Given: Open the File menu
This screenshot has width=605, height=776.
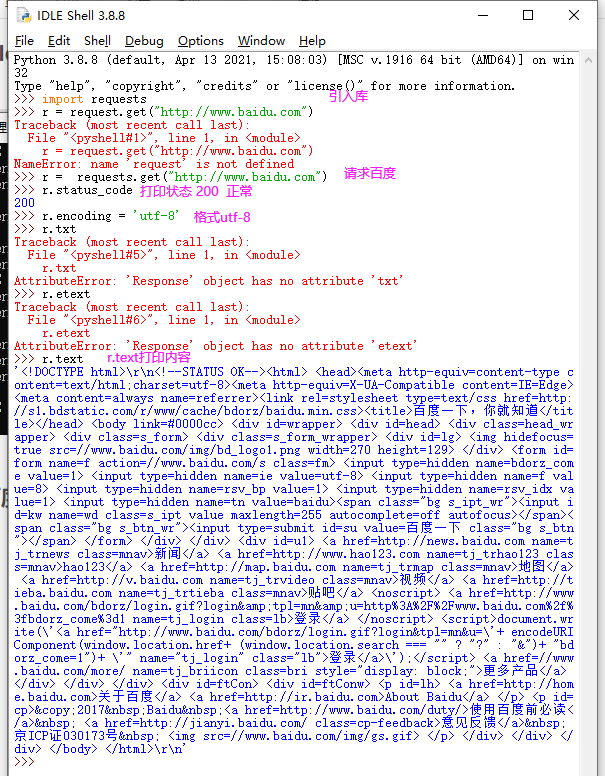Looking at the screenshot, I should click(24, 41).
